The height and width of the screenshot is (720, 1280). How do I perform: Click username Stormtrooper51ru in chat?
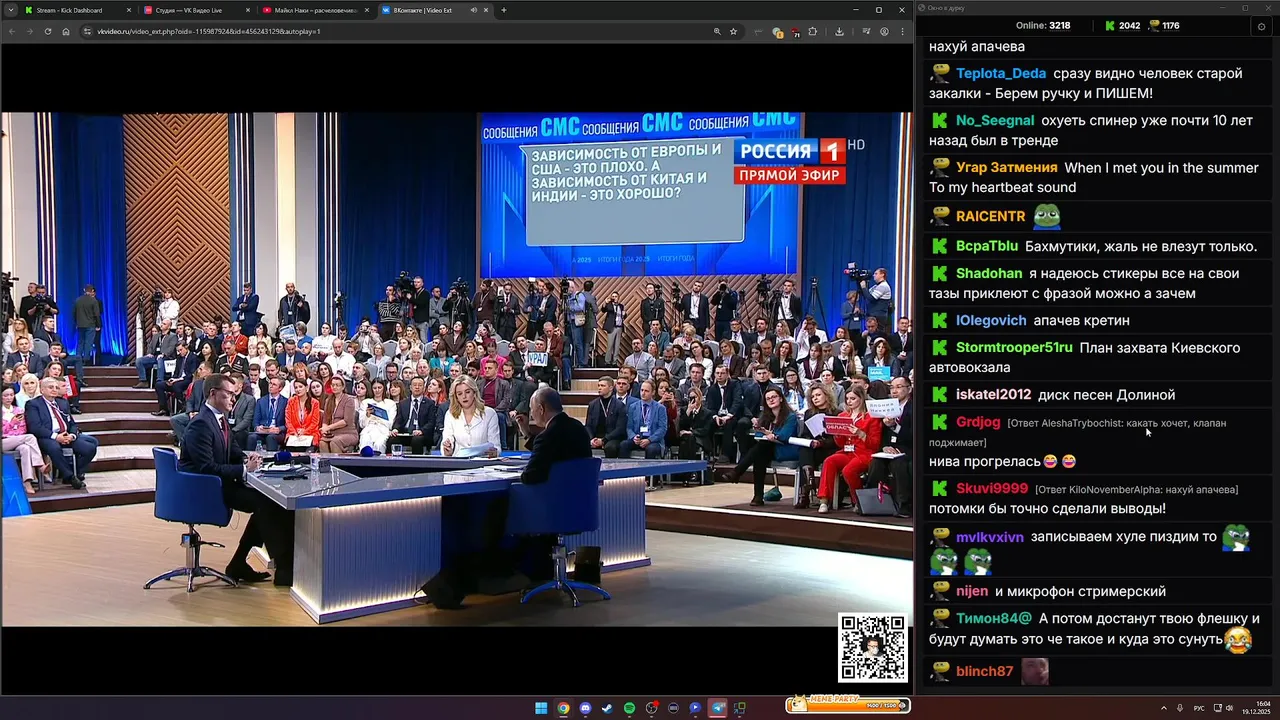coord(1014,348)
